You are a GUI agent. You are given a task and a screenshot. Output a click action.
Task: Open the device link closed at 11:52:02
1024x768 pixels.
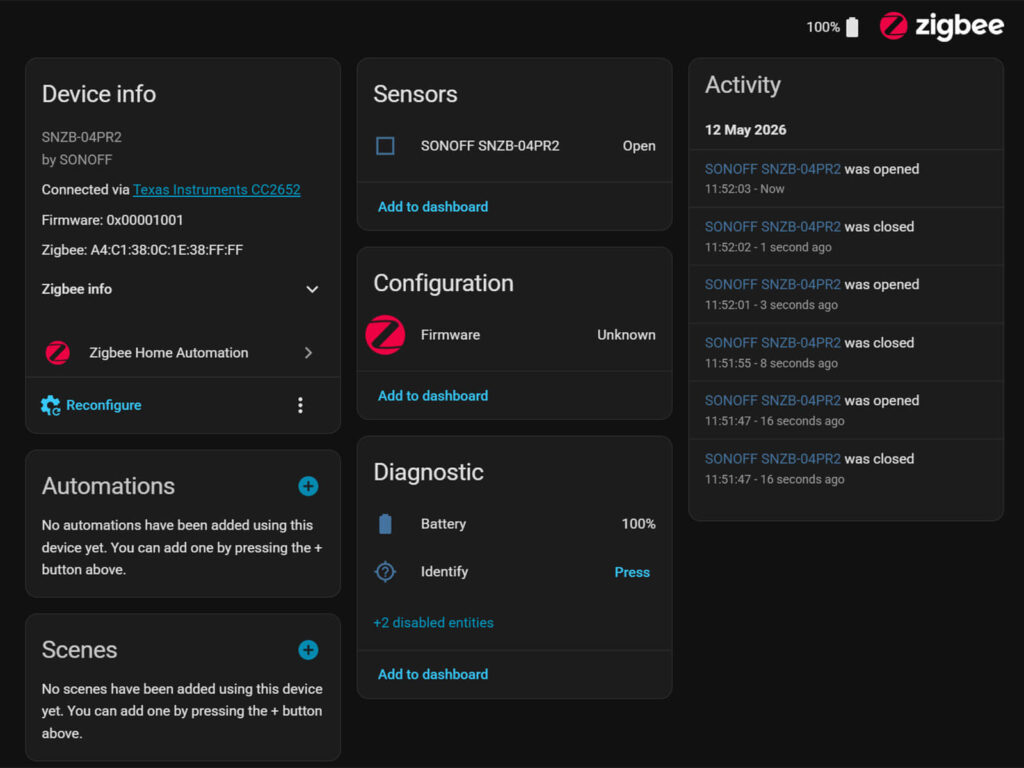point(773,227)
